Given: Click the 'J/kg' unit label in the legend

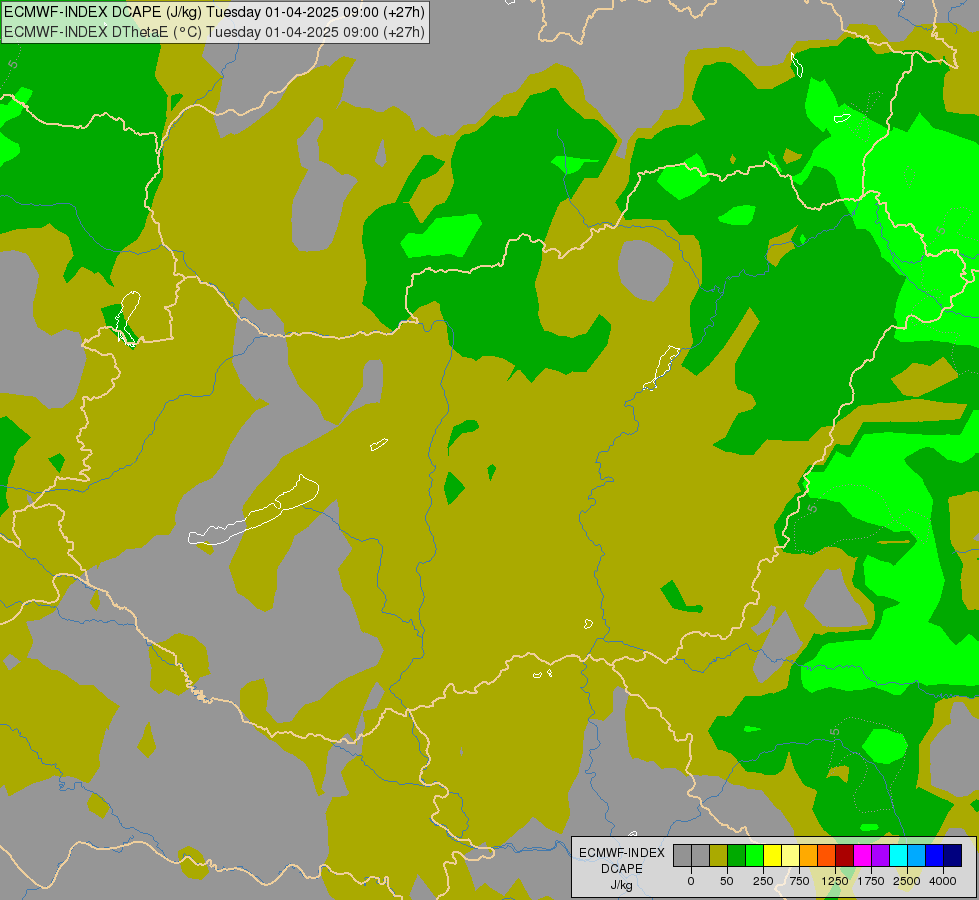Looking at the screenshot, I should [622, 885].
